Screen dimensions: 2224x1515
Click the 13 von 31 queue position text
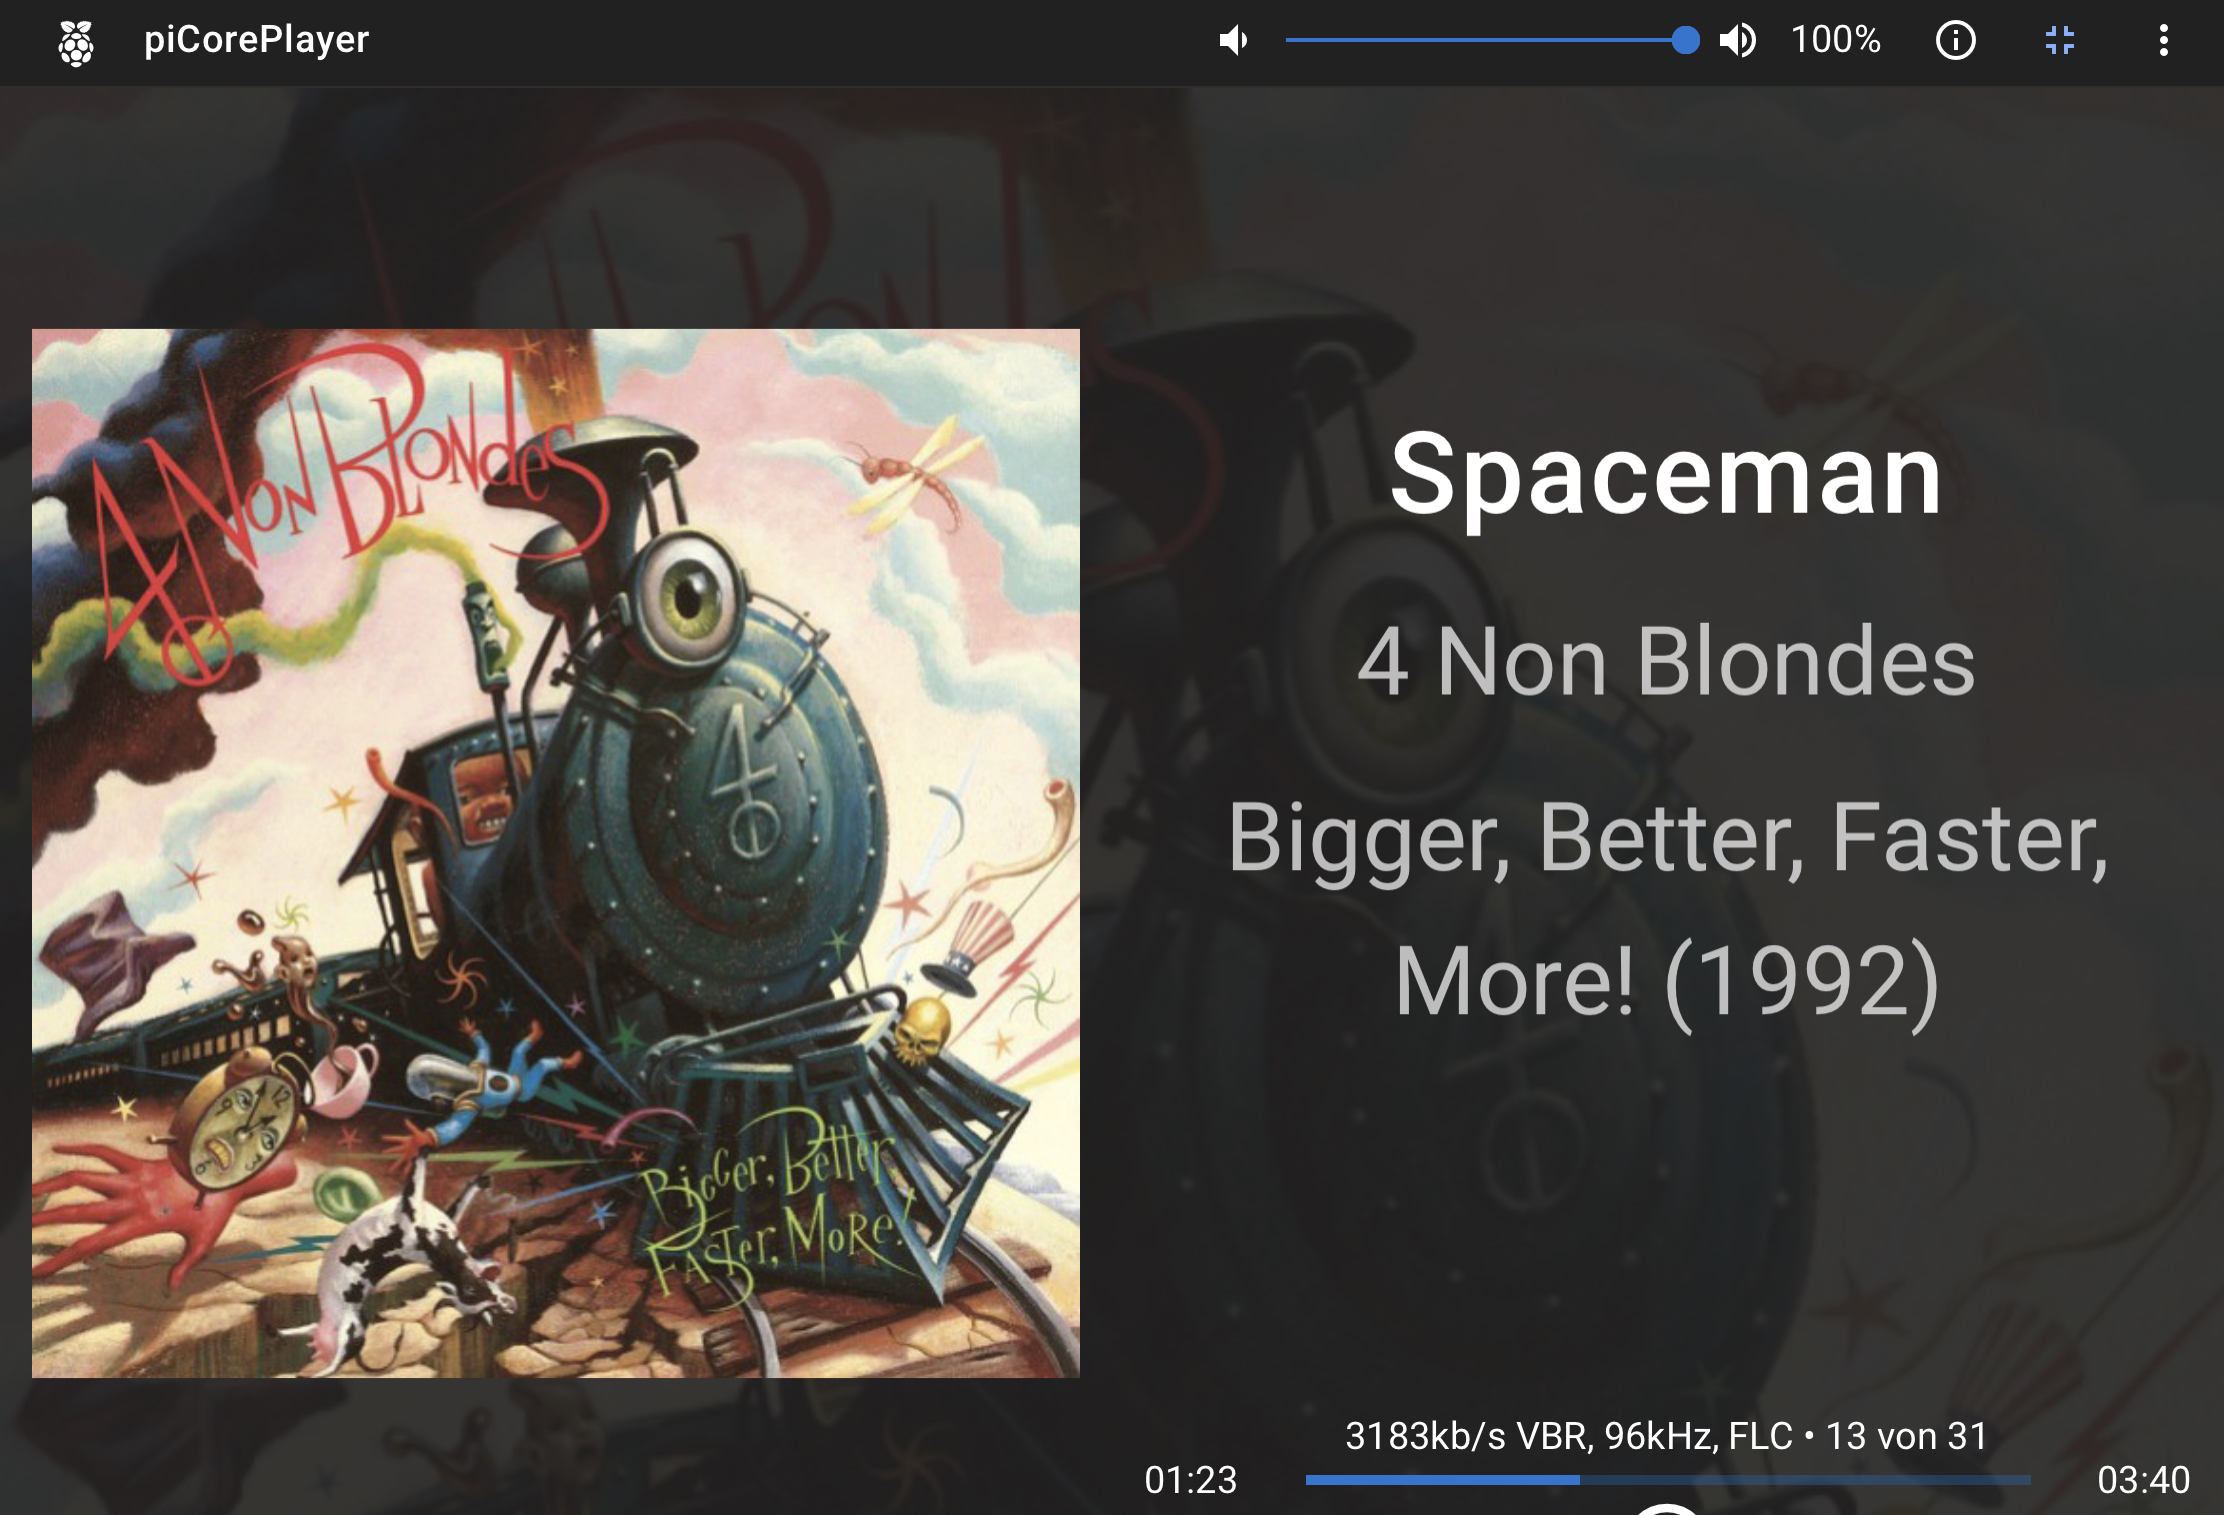pyautogui.click(x=1907, y=1436)
